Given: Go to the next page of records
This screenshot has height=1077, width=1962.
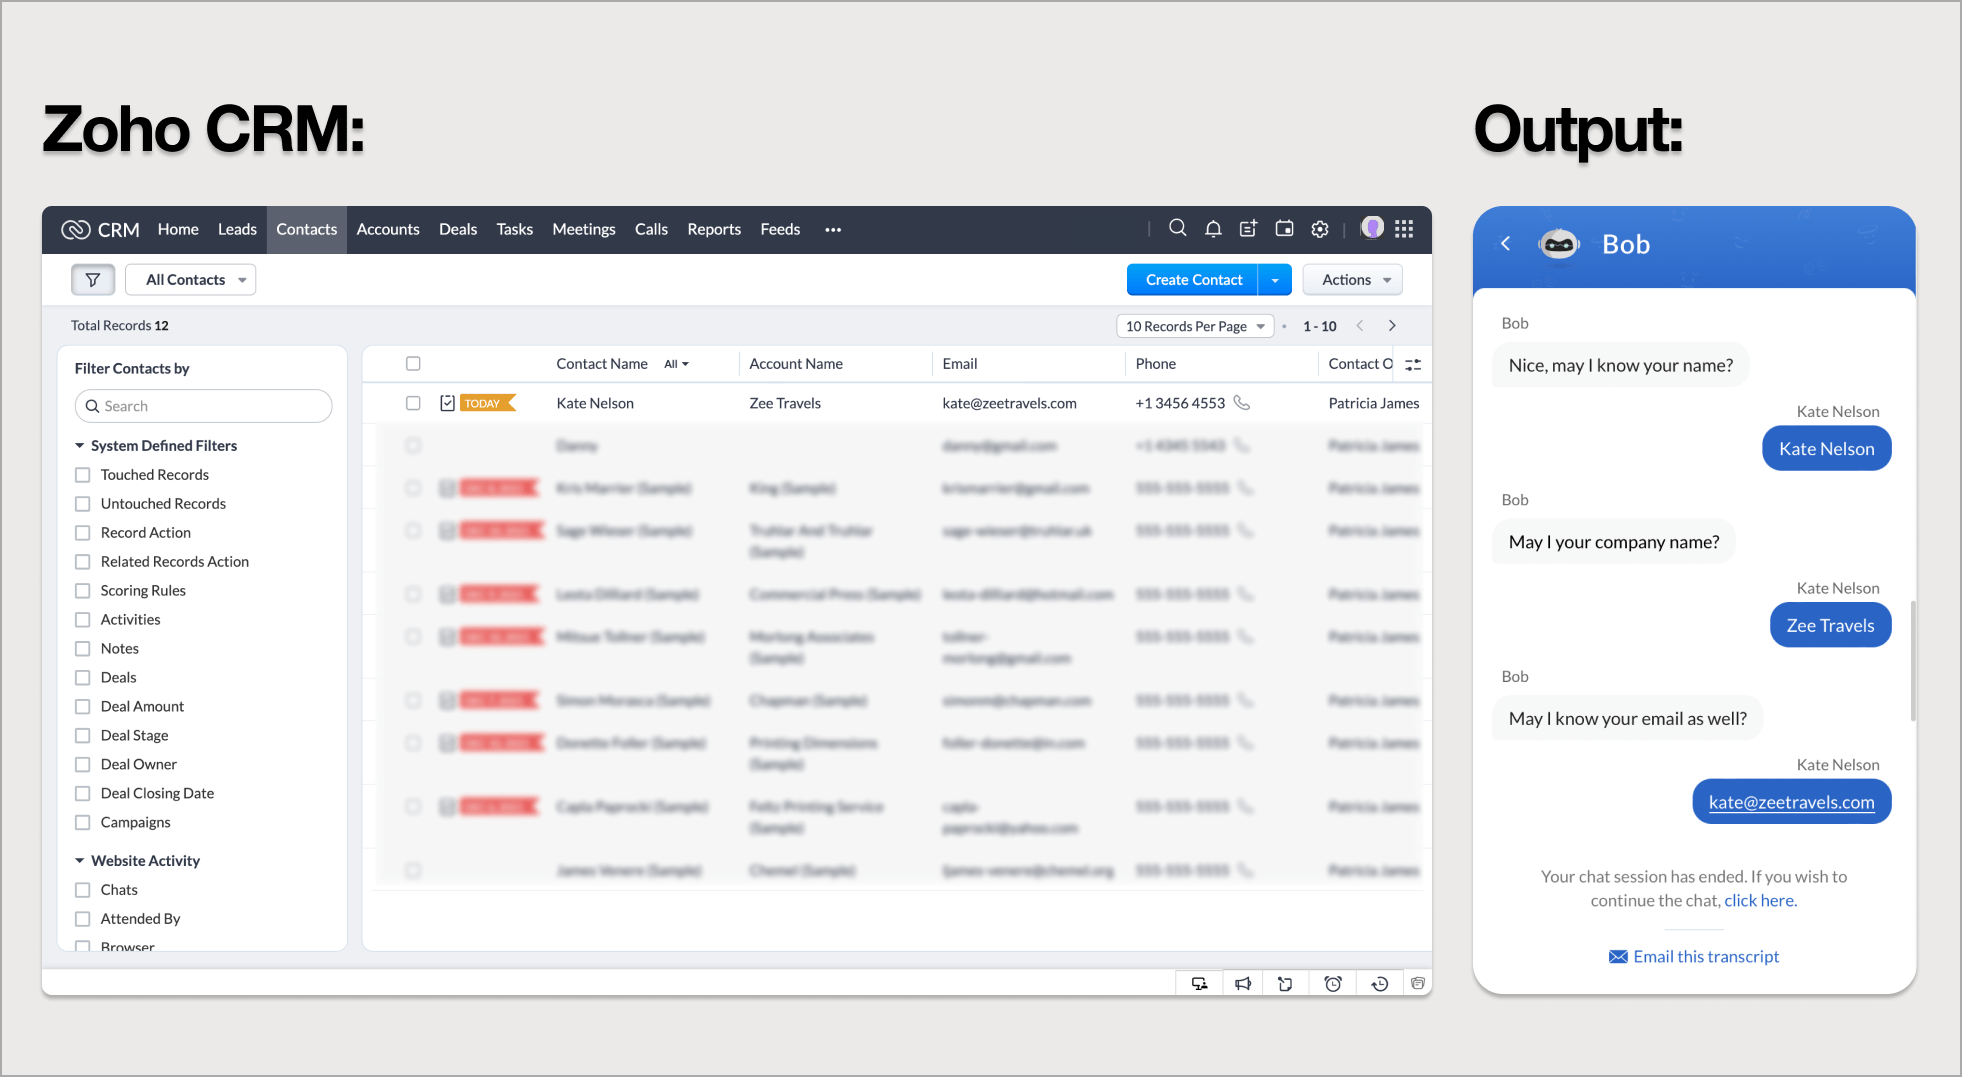Looking at the screenshot, I should 1392,326.
